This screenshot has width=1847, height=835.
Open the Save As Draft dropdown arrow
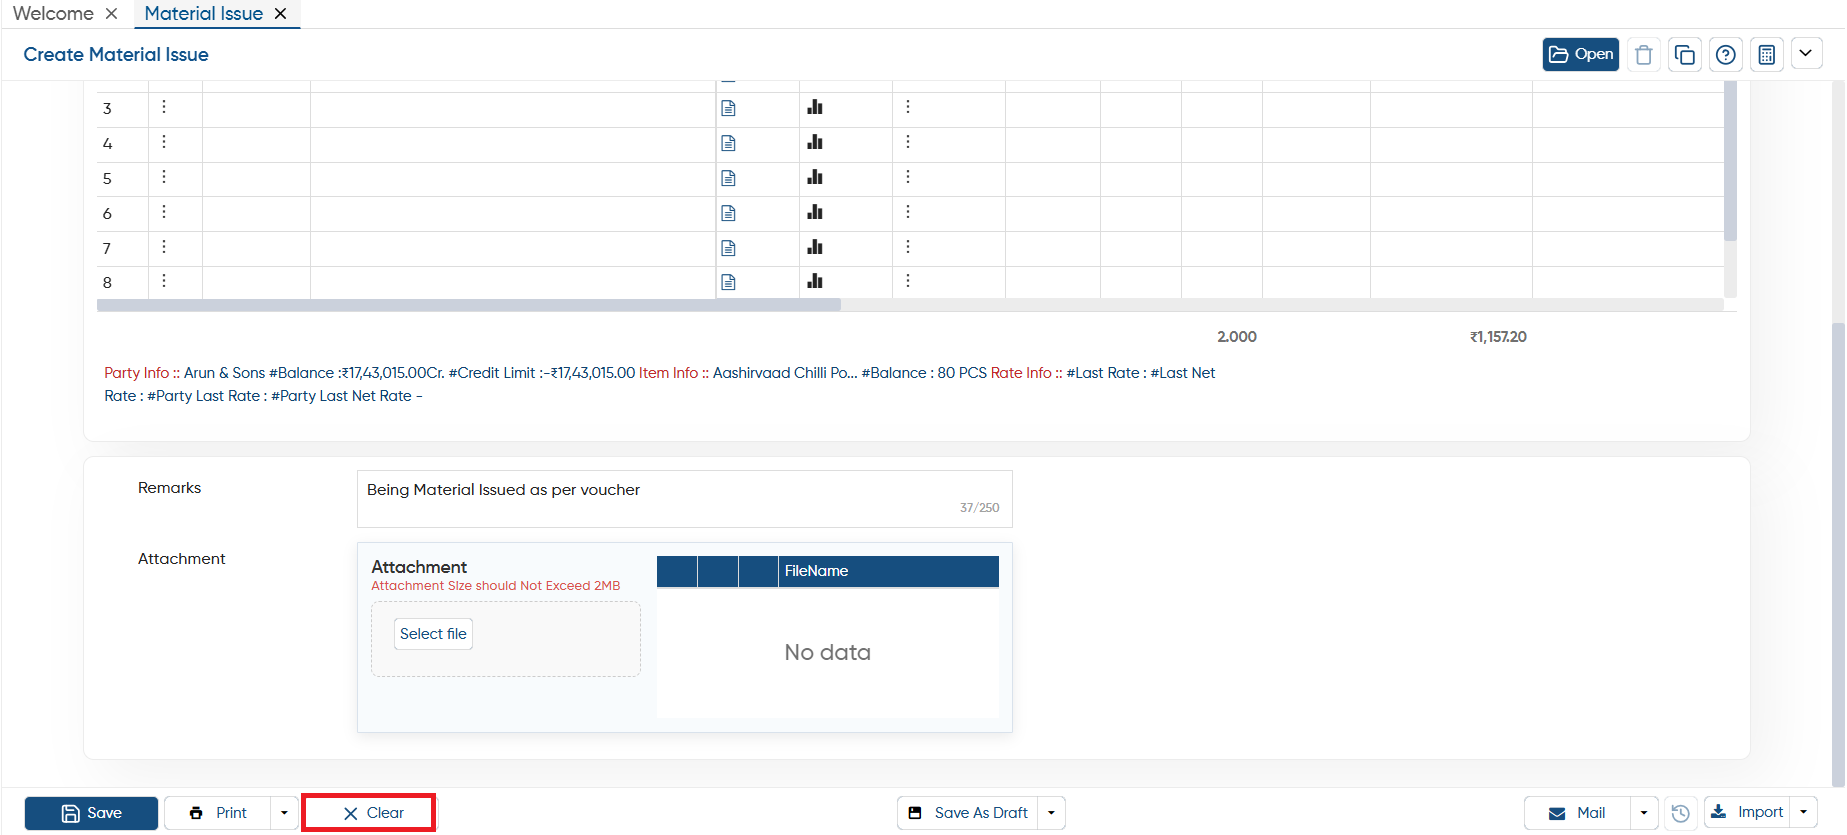[1051, 813]
